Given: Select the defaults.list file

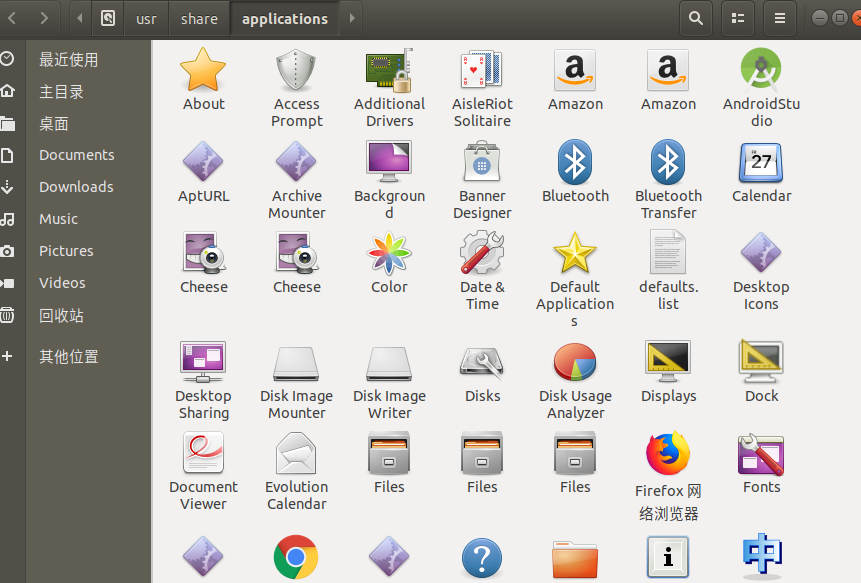Looking at the screenshot, I should [668, 254].
